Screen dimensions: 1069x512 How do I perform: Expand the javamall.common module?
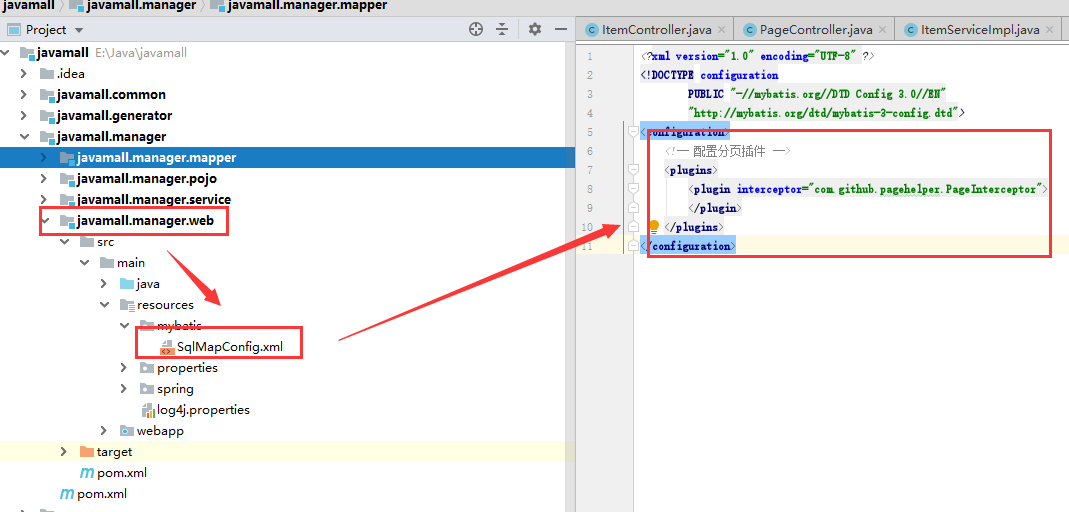[x=25, y=95]
